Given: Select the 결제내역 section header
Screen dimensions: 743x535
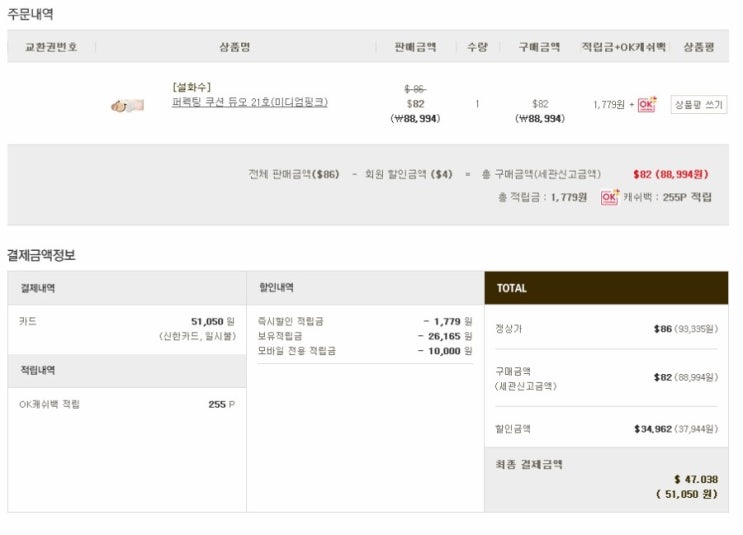Looking at the screenshot, I should [38, 288].
